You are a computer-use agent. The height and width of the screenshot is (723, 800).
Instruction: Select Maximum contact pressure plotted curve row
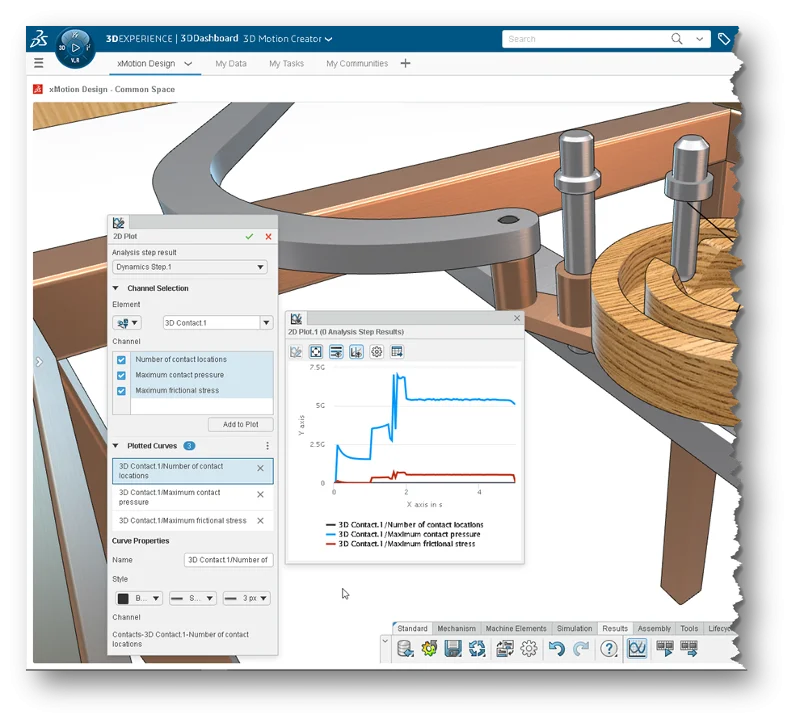tap(193, 497)
